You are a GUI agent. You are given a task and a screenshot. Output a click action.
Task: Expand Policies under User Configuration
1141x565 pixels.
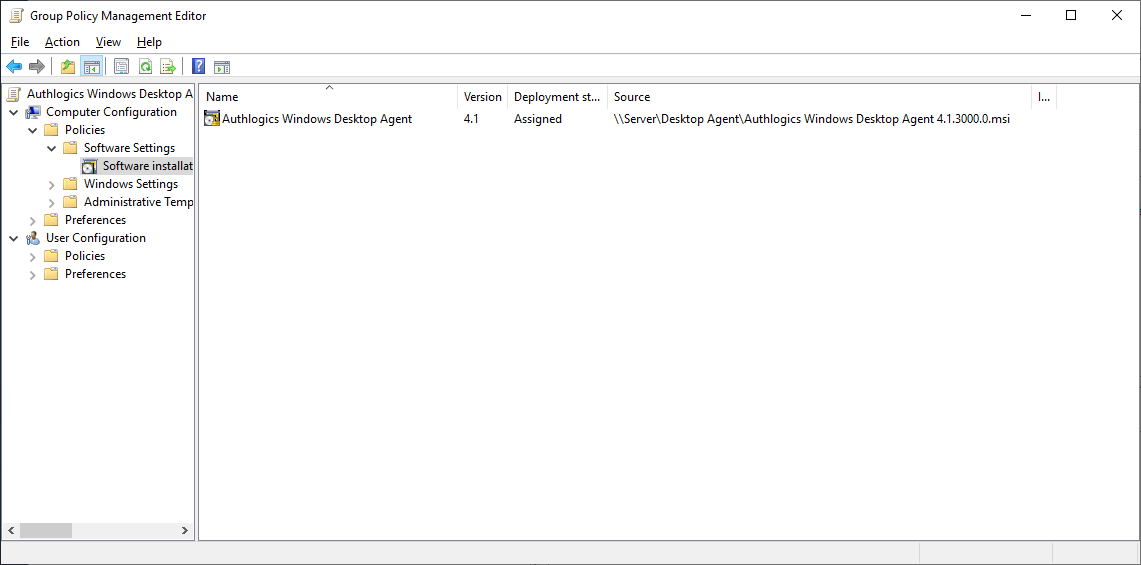click(33, 256)
